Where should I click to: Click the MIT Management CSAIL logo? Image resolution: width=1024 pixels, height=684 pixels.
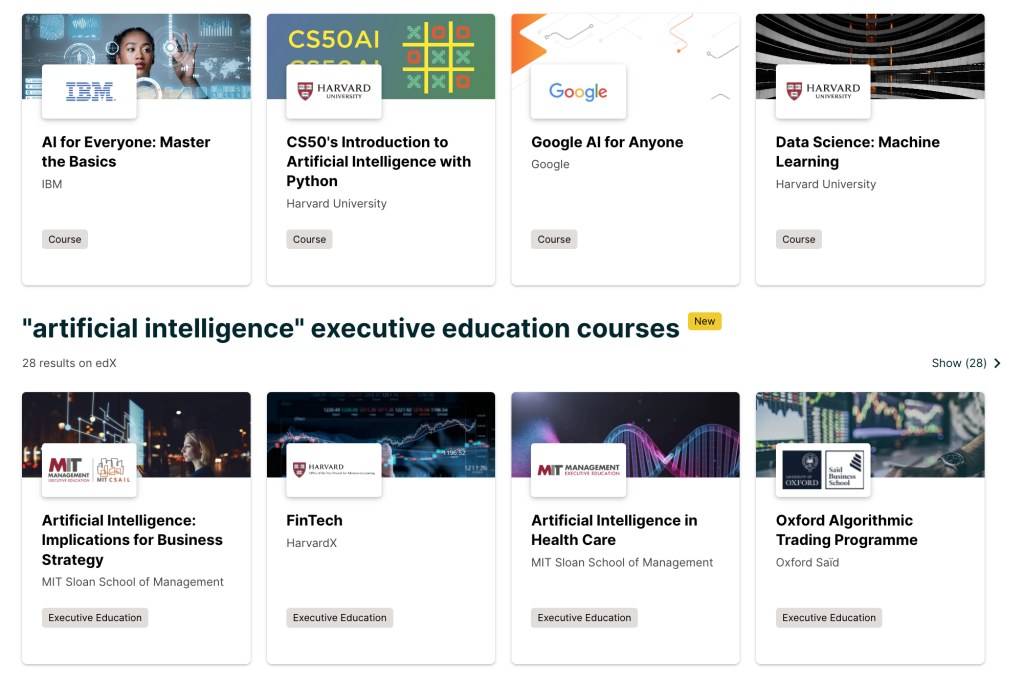click(x=90, y=470)
